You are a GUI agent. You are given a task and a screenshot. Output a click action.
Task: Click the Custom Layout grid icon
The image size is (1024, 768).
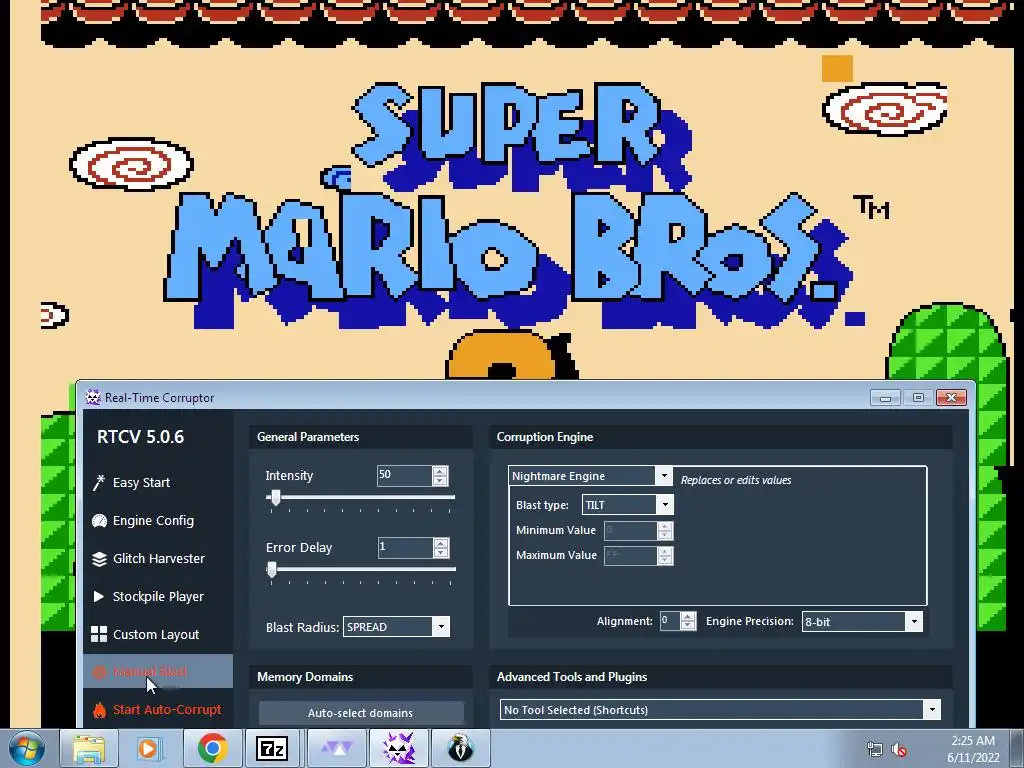pos(99,634)
